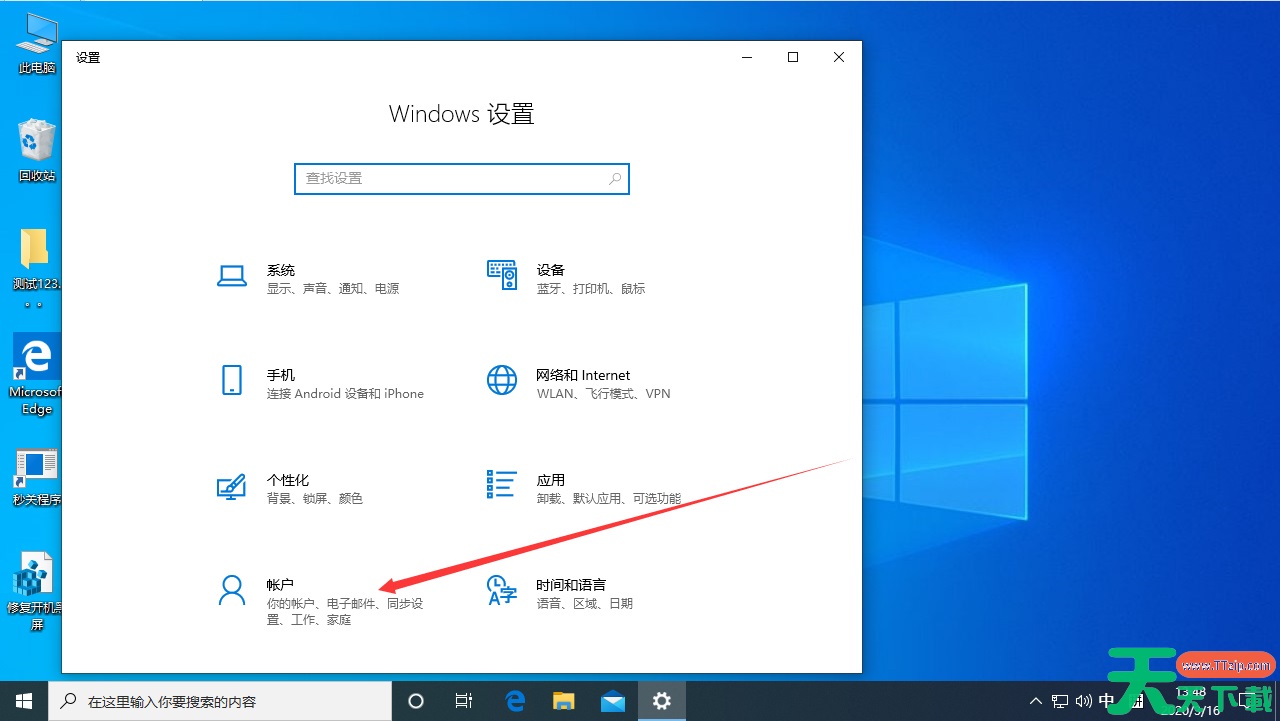Expand the hidden system tray icons chevron
Screen dimensions: 1280x721
(x=1035, y=701)
